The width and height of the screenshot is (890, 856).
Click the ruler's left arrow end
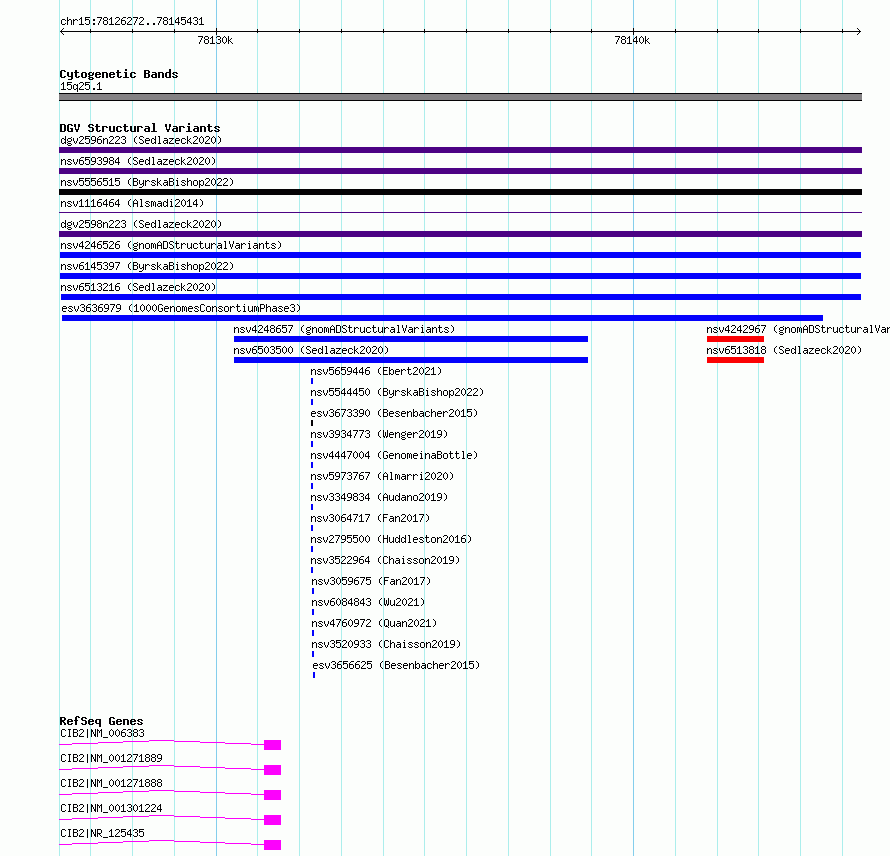pos(62,31)
